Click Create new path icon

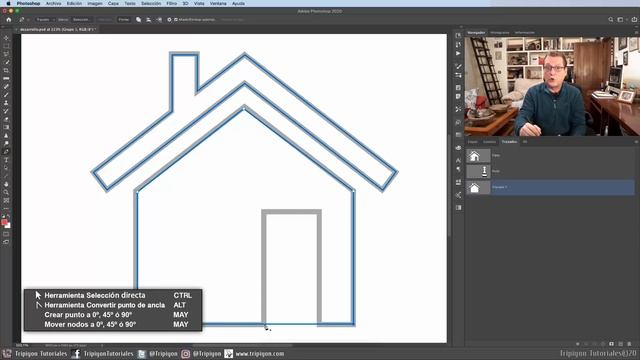coord(620,344)
